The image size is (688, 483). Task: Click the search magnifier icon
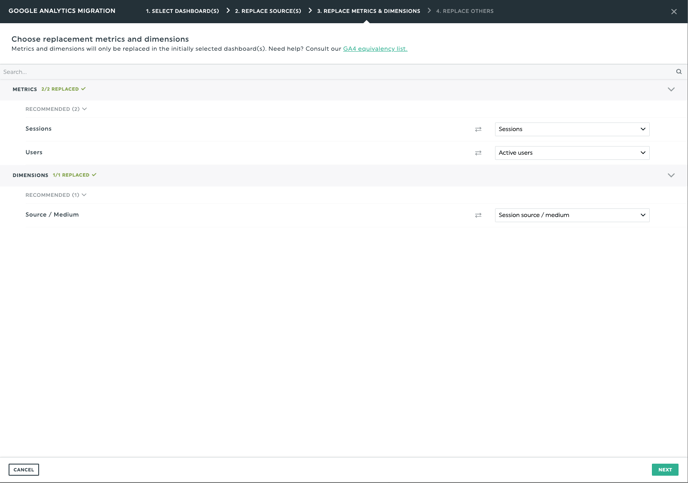click(x=679, y=72)
